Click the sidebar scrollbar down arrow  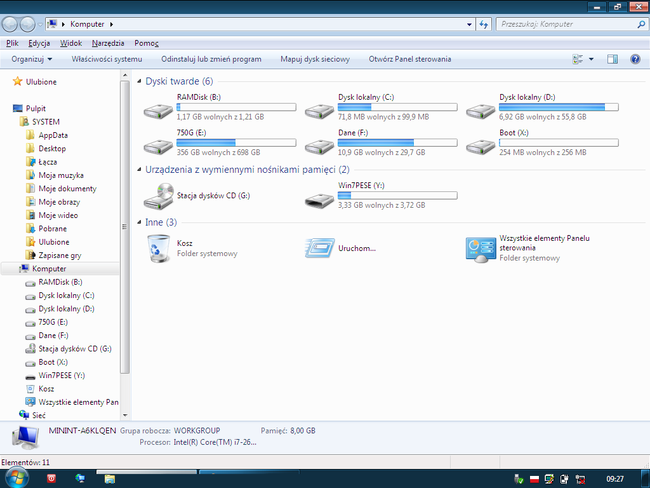pyautogui.click(x=125, y=415)
